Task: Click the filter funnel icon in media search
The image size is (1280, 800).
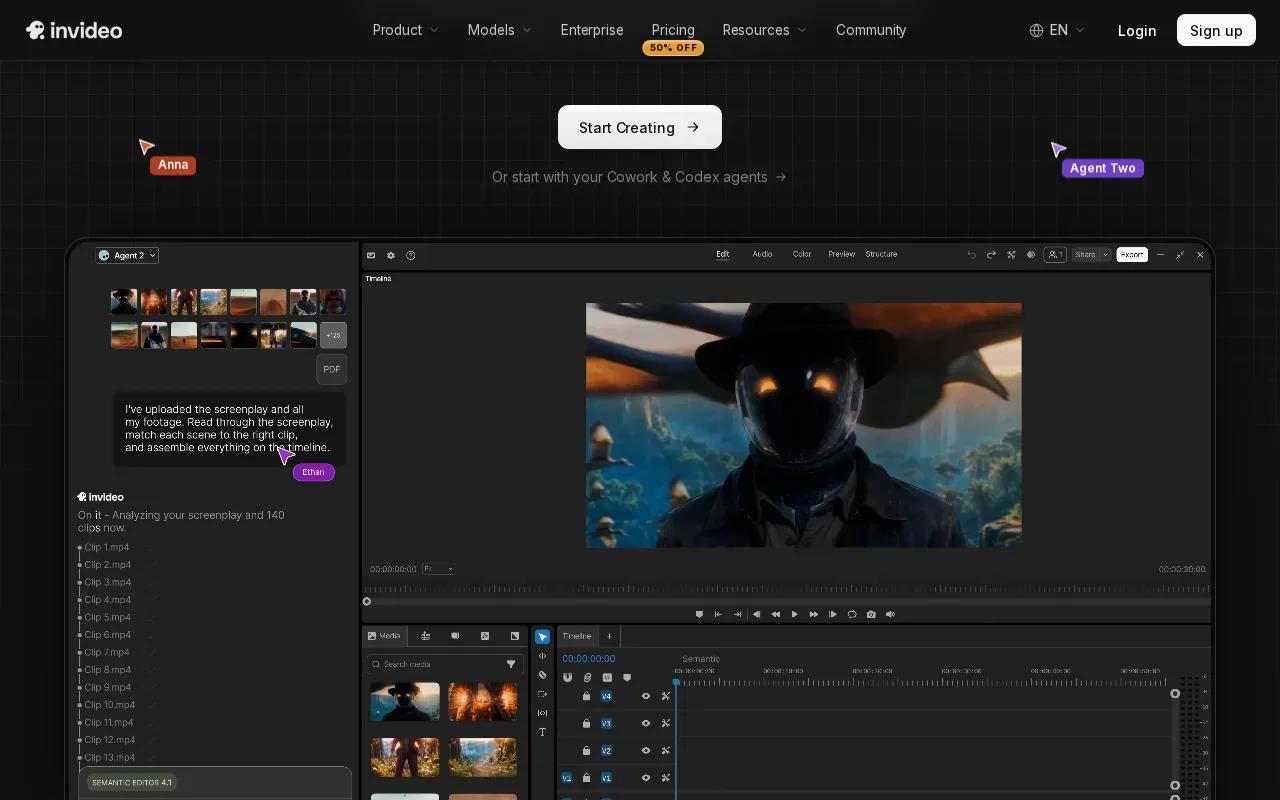Action: (511, 664)
